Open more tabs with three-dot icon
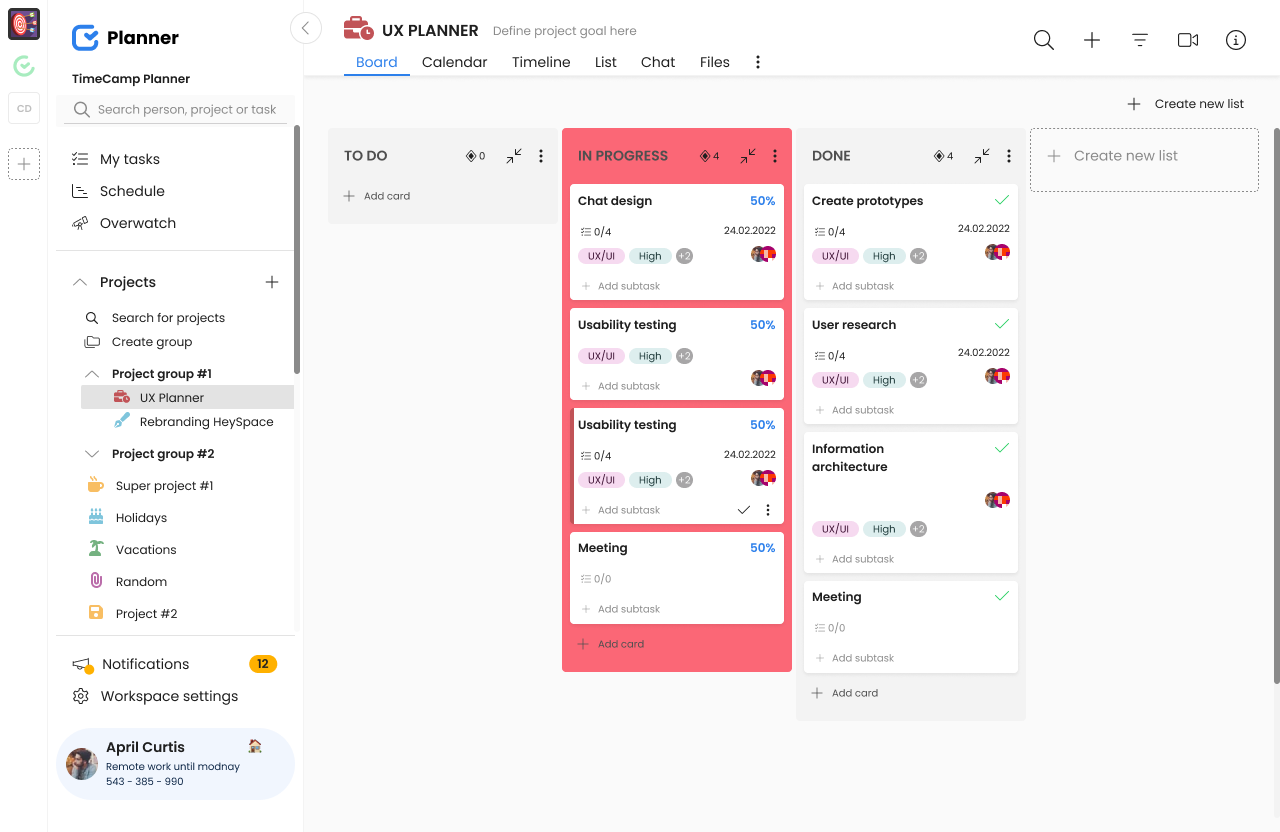 click(758, 62)
